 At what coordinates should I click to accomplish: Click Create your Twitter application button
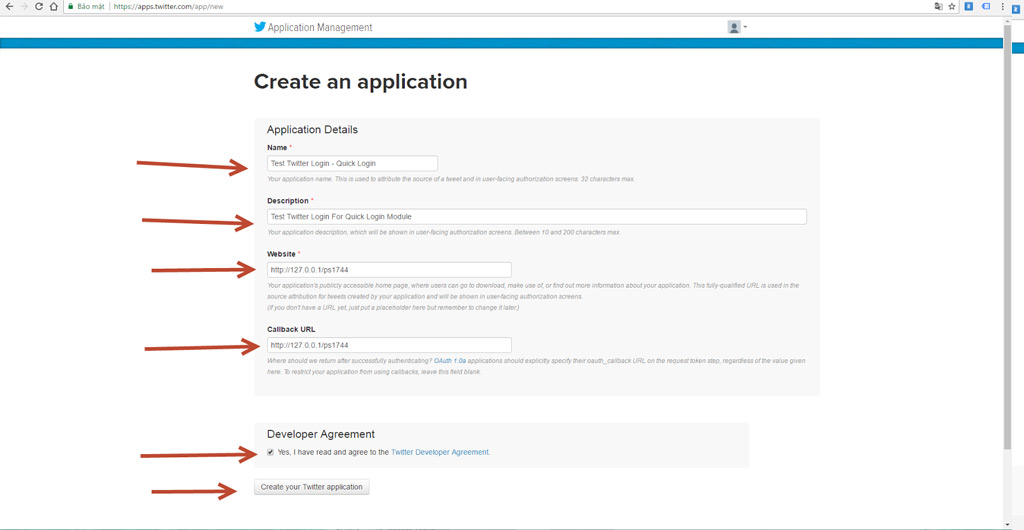click(x=312, y=487)
